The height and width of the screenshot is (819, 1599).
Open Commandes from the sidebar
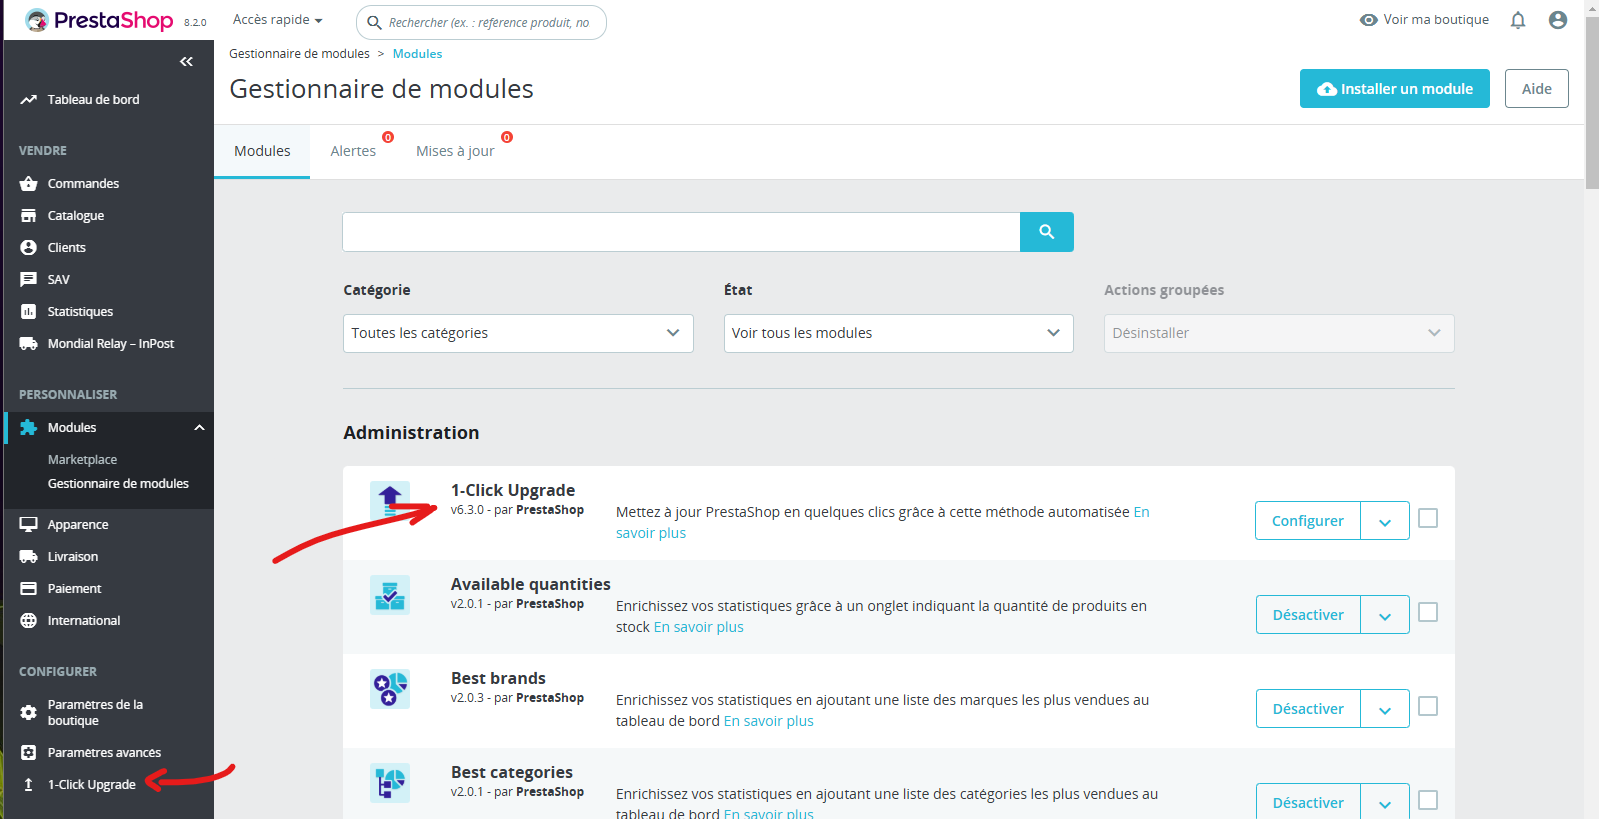pos(83,183)
